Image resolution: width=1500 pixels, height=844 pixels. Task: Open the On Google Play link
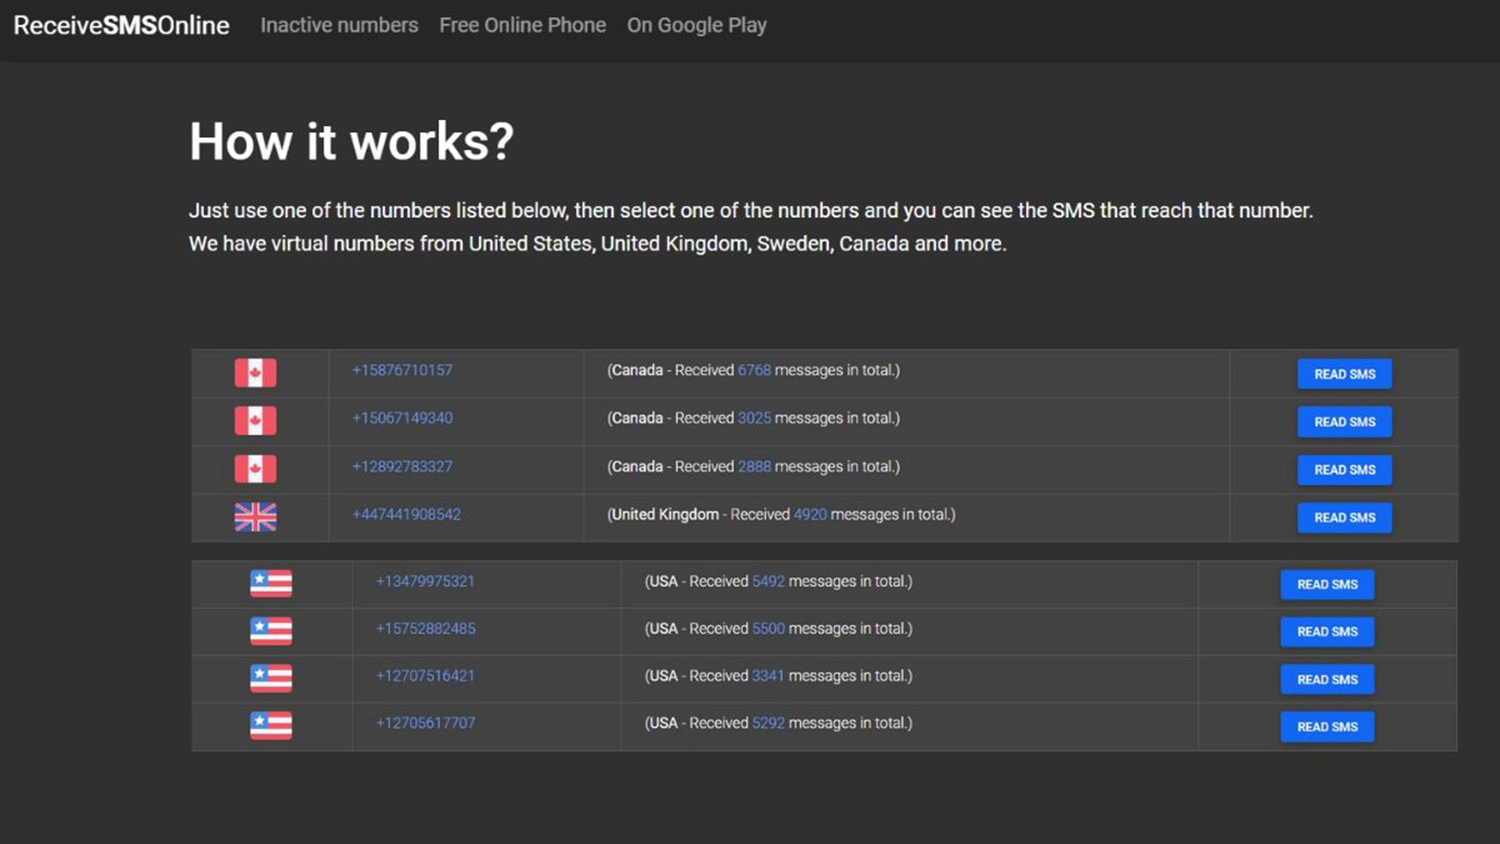[697, 25]
